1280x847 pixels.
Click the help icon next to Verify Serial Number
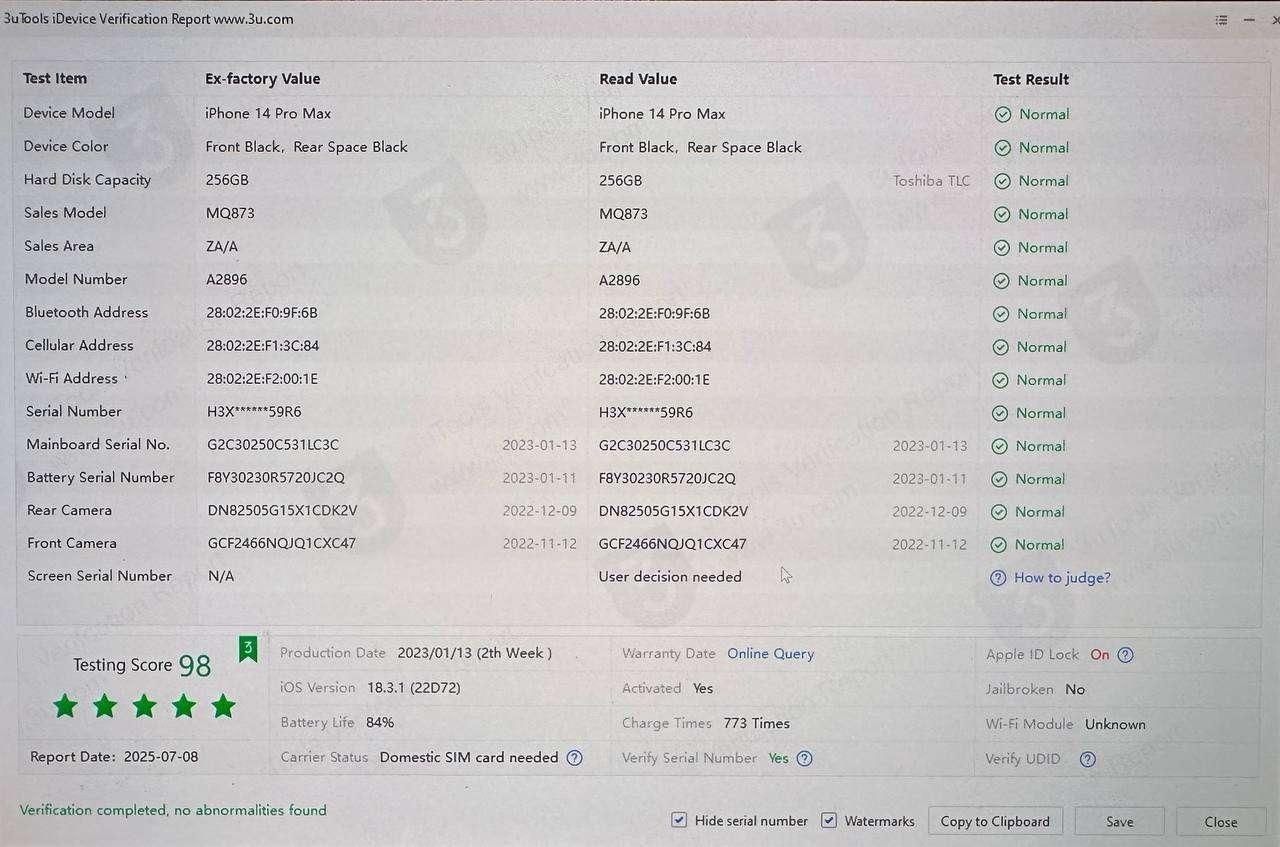coord(804,759)
